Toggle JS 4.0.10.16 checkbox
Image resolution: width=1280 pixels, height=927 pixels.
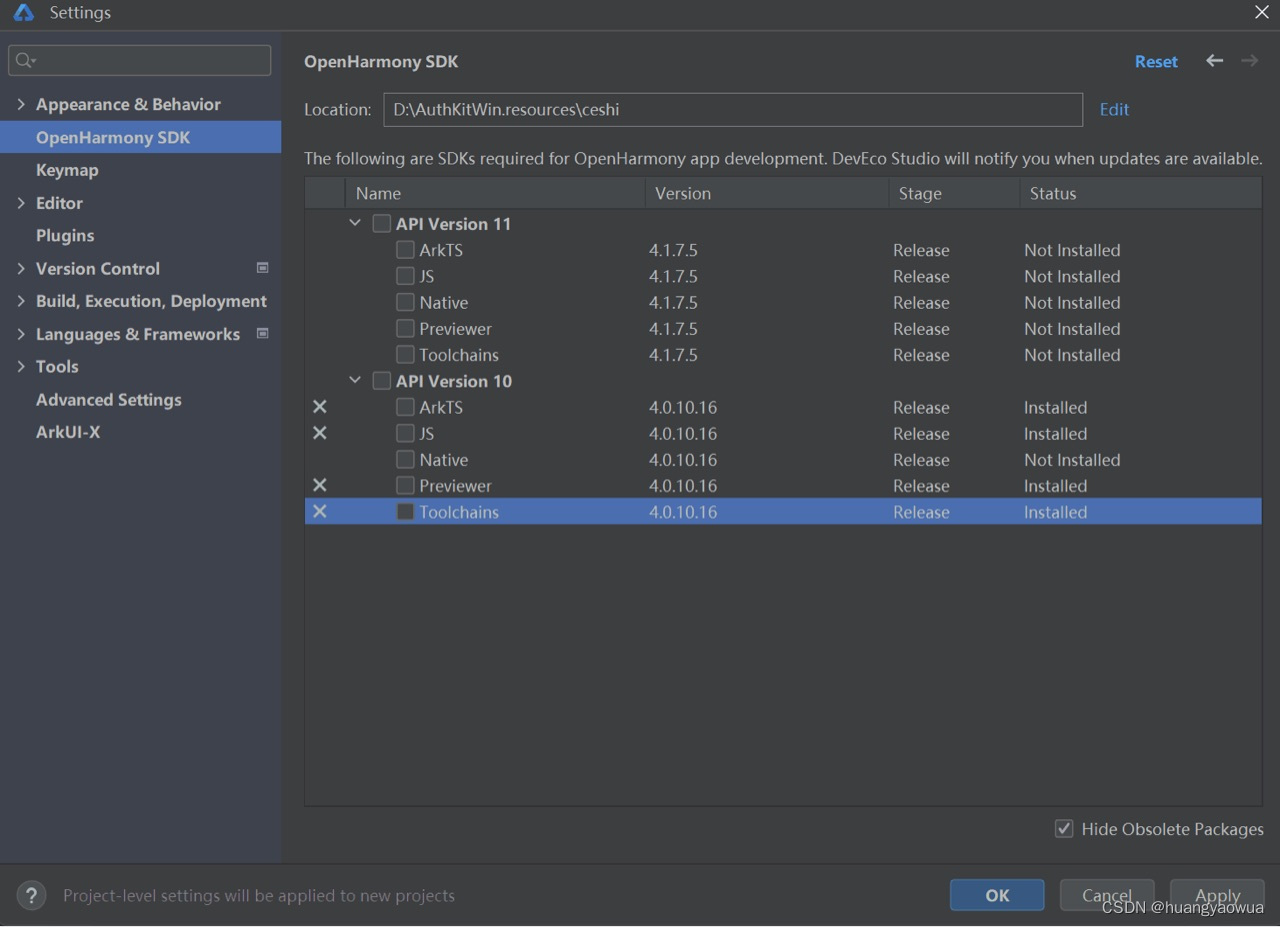(405, 433)
